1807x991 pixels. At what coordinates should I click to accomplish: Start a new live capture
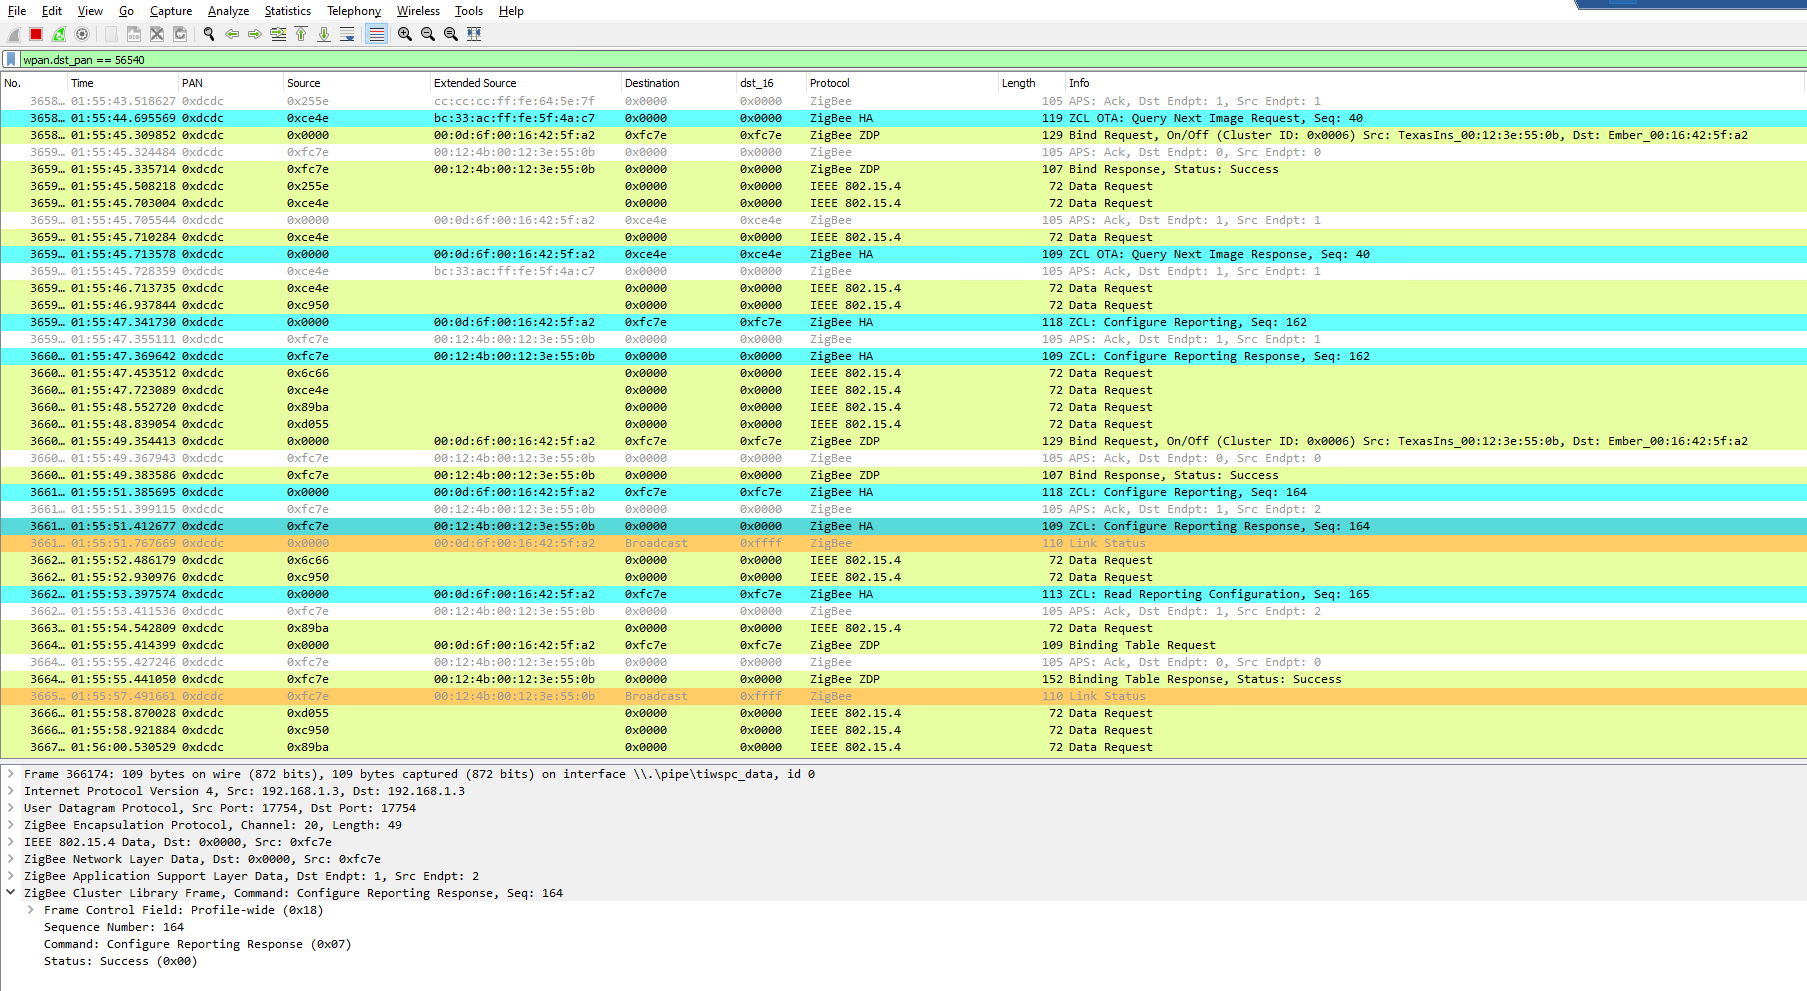[13, 33]
